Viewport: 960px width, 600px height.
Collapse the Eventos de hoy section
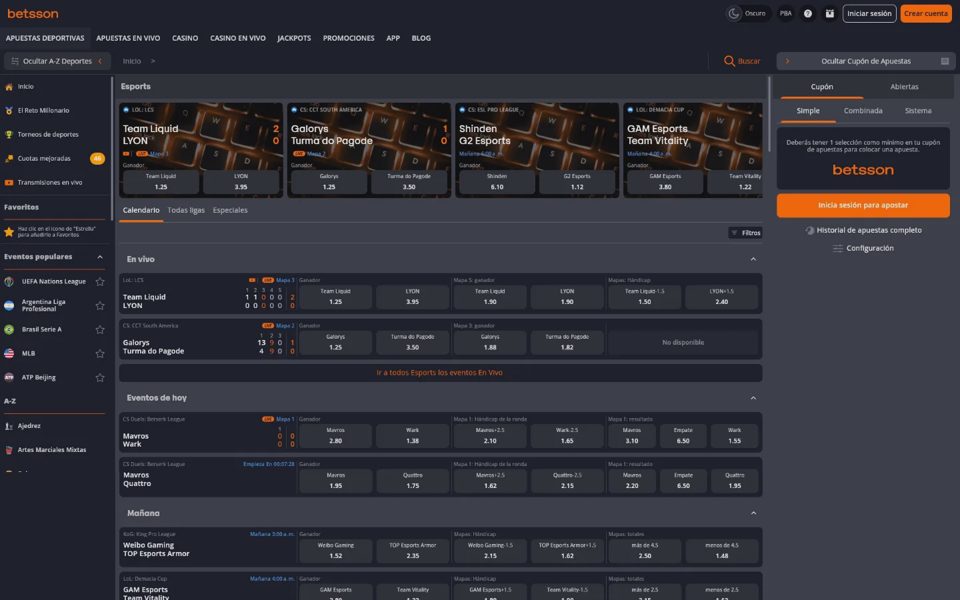[x=753, y=398]
